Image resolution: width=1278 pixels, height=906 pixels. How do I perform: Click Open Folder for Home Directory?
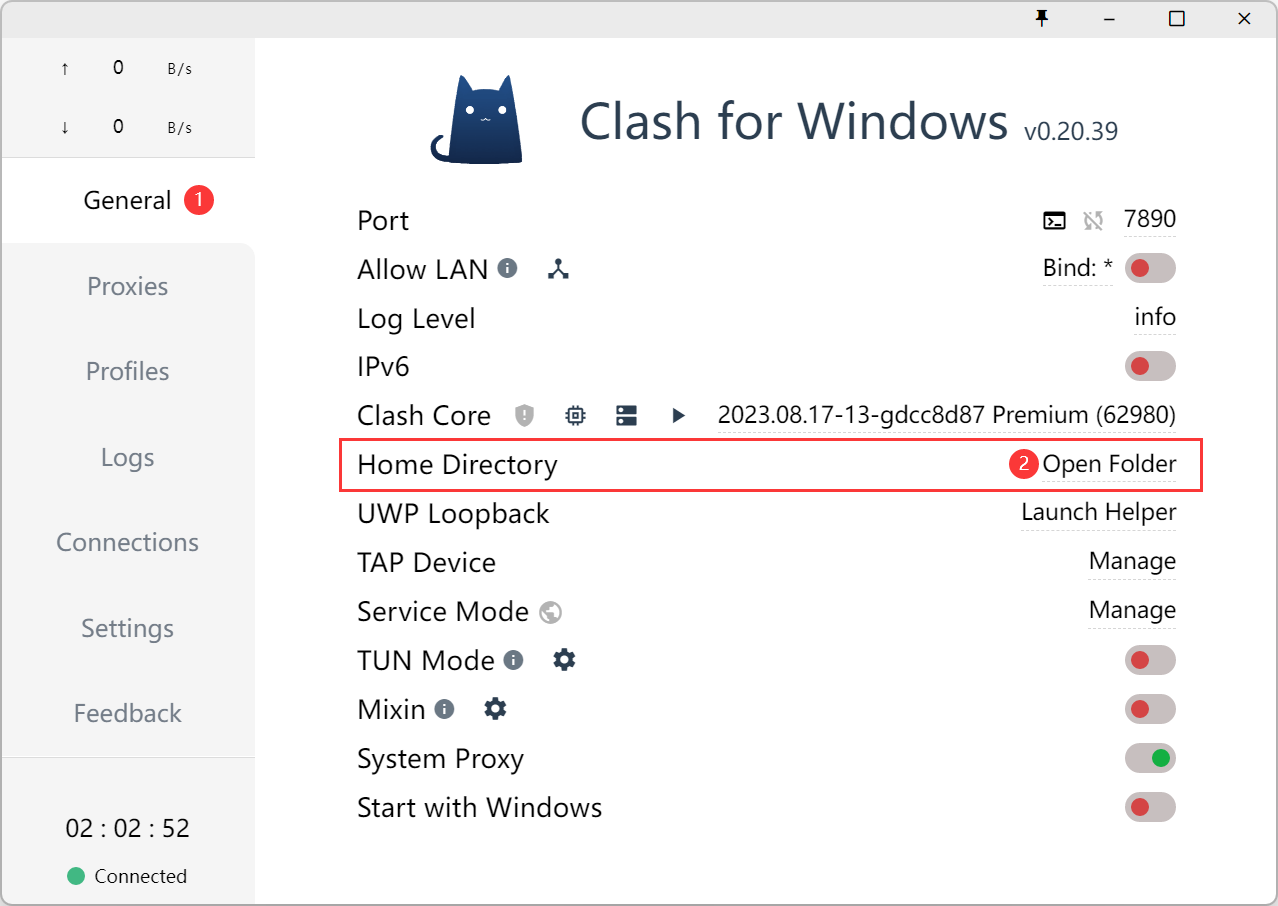[1109, 464]
